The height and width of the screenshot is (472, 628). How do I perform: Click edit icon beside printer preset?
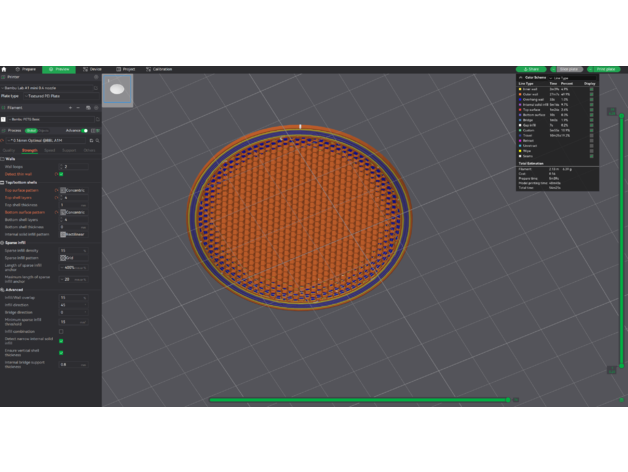(95, 88)
